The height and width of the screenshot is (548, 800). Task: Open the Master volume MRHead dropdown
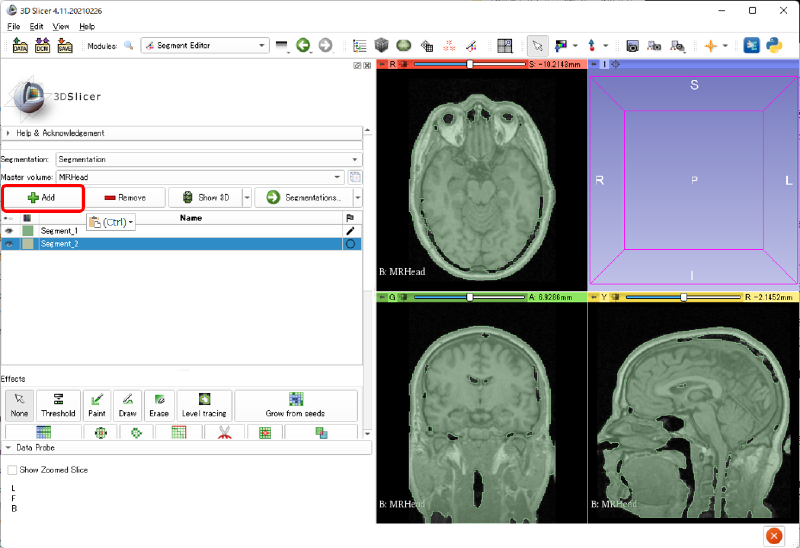point(200,177)
